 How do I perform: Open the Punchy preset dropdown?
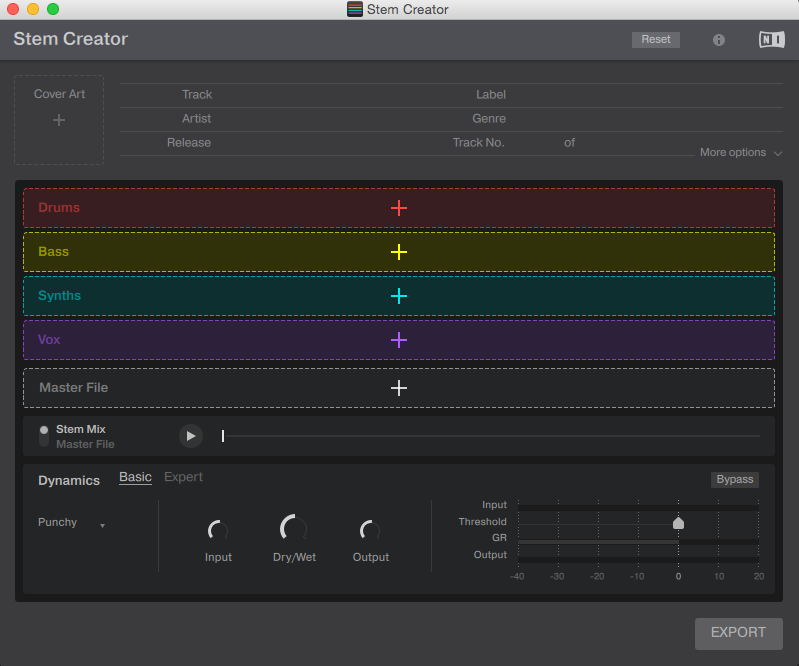[72, 523]
